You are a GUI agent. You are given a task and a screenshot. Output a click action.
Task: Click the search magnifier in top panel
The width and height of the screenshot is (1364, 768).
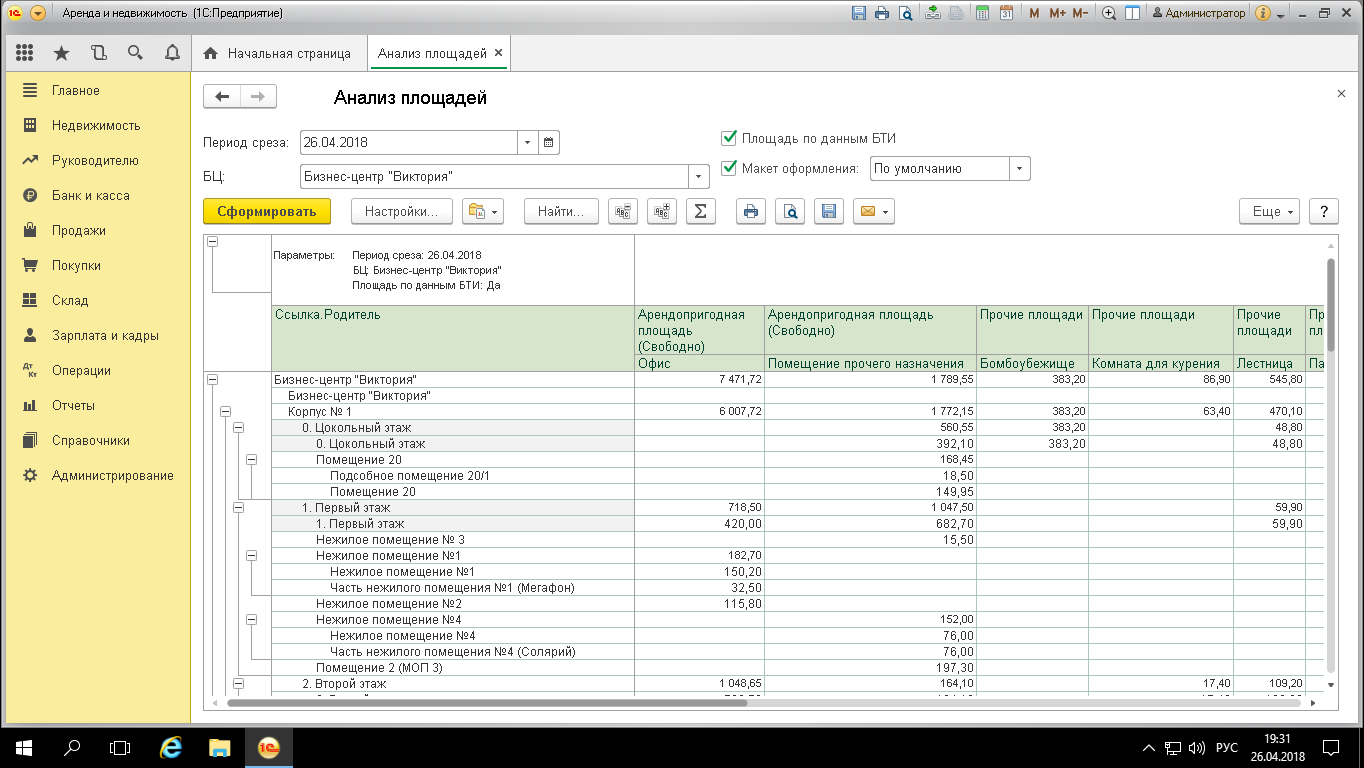[x=135, y=53]
